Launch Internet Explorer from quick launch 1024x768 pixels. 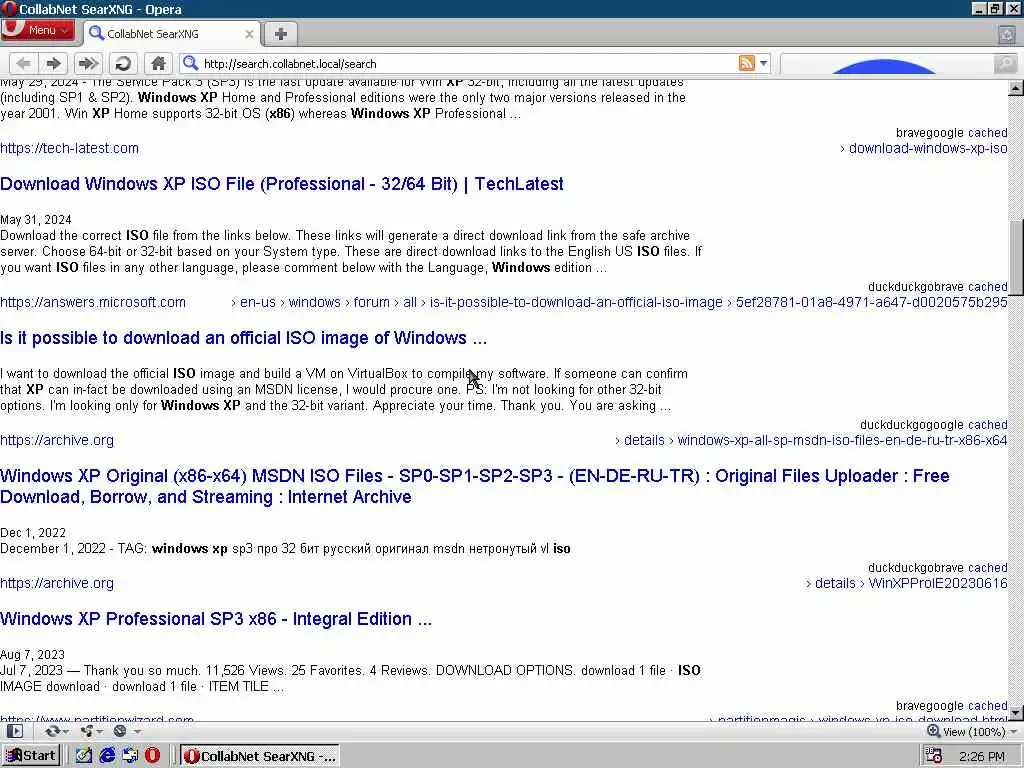point(107,756)
